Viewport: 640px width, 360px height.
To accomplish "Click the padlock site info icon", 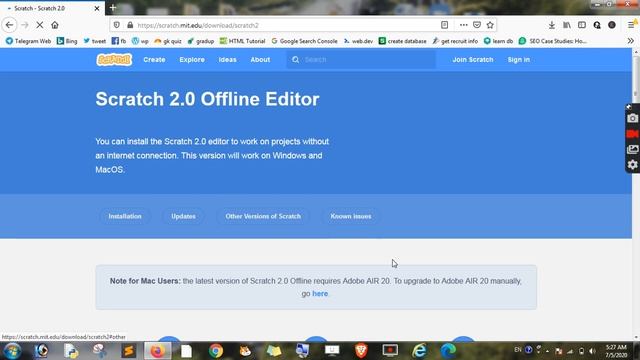I will [x=130, y=25].
